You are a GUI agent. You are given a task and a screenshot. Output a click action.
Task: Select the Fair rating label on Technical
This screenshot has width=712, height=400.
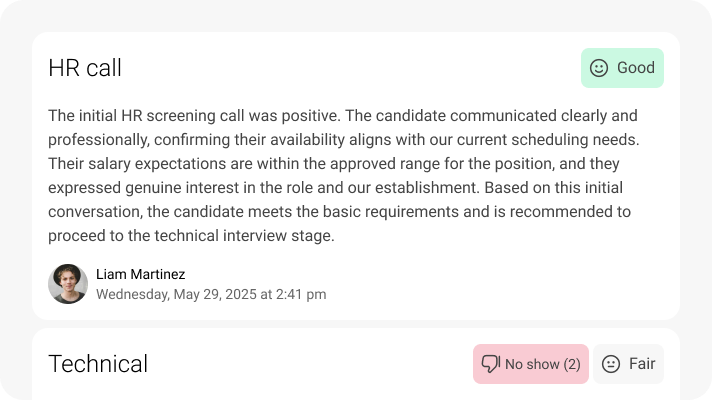click(x=642, y=364)
